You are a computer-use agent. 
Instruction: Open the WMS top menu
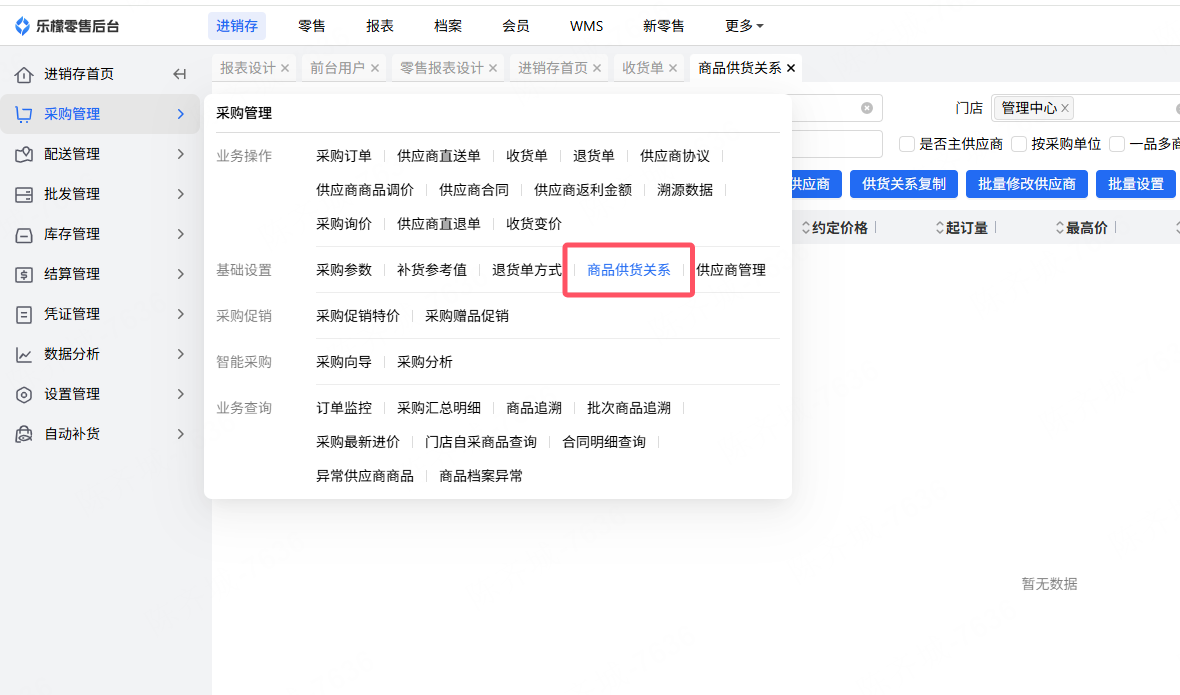click(x=586, y=26)
